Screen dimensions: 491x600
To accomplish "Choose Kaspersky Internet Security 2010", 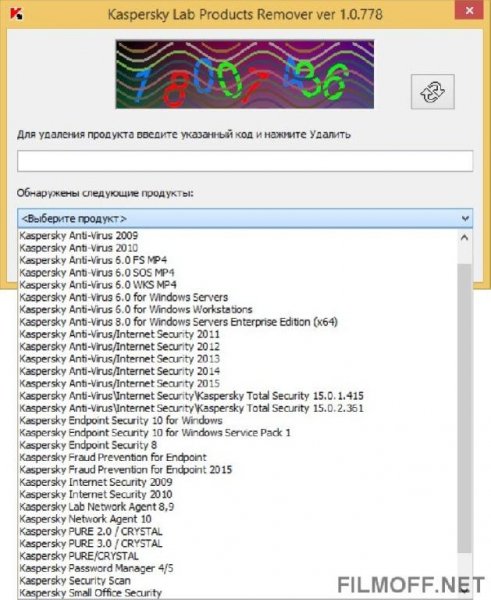I will pos(238,494).
